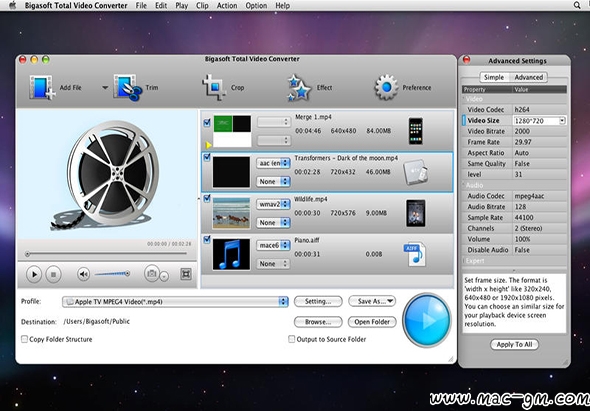Click the iPhone device icon for Merge 1.mp4
Image resolution: width=590 pixels, height=411 pixels.
point(416,131)
